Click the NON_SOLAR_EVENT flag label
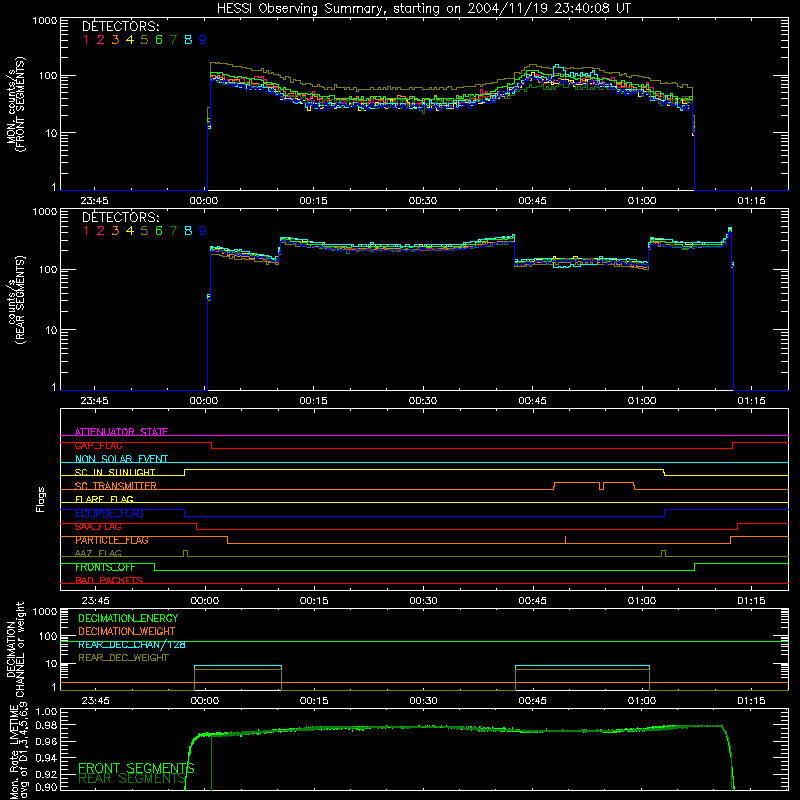The width and height of the screenshot is (800, 800). 121,459
